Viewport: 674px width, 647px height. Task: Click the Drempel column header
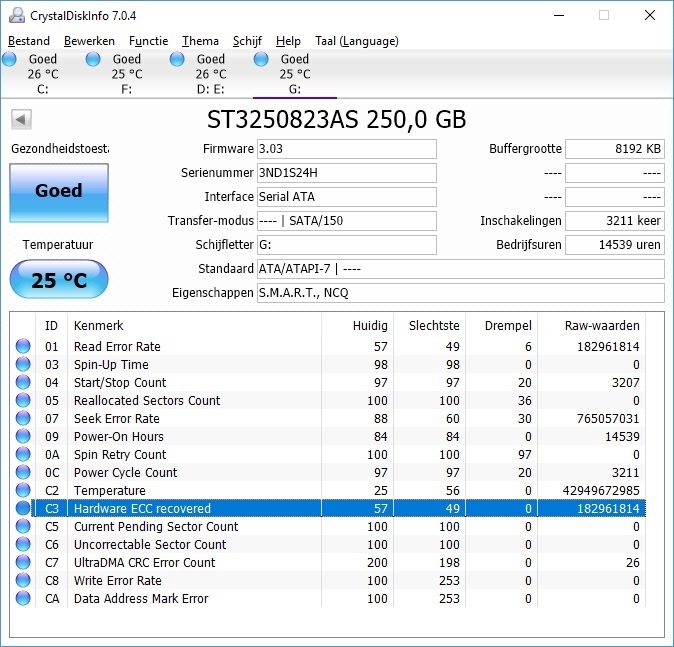[508, 325]
